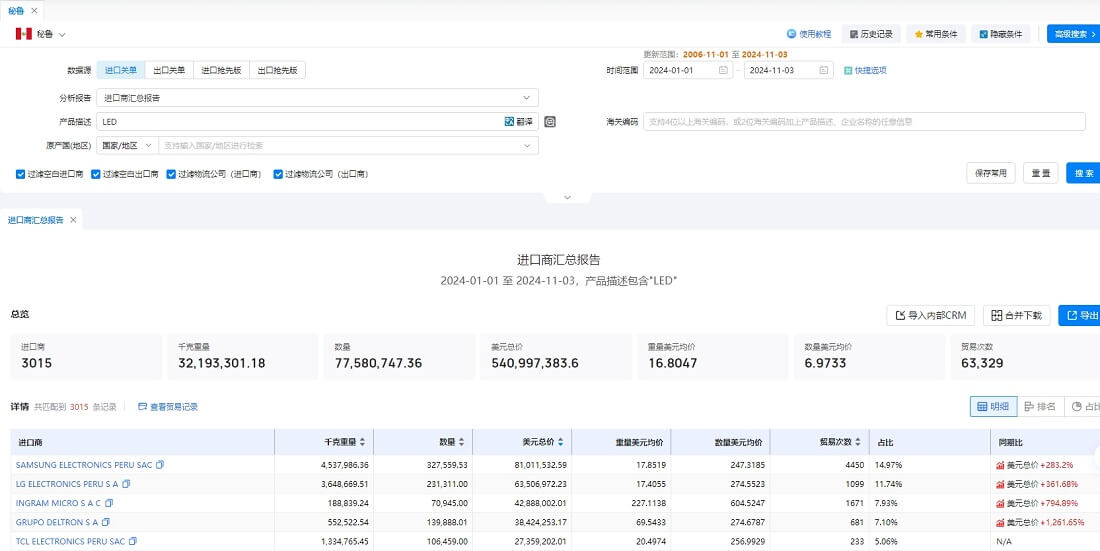Click the translate icon in product description field
The image size is (1100, 551).
pyautogui.click(x=509, y=121)
